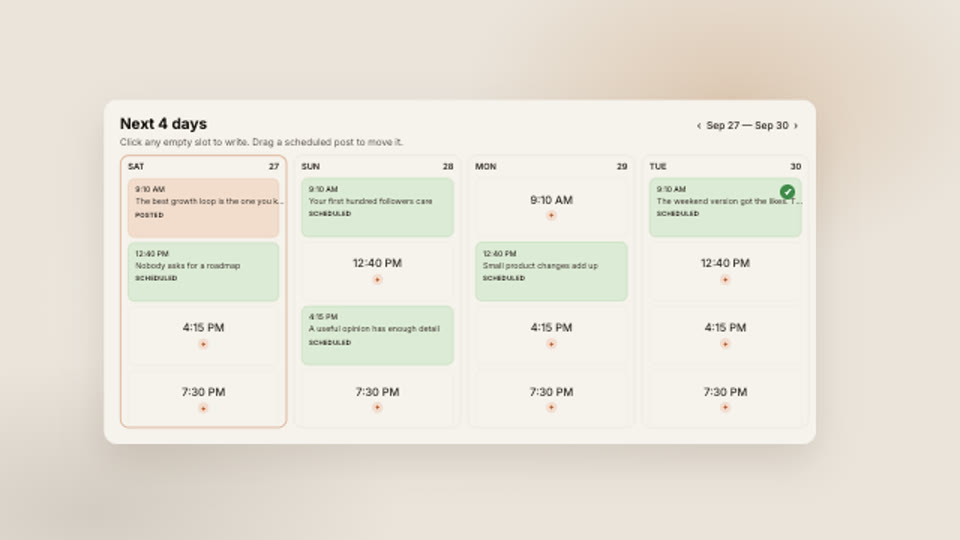The width and height of the screenshot is (960, 540).
Task: Click the 'Next 4 days' heading
Action: [163, 124]
